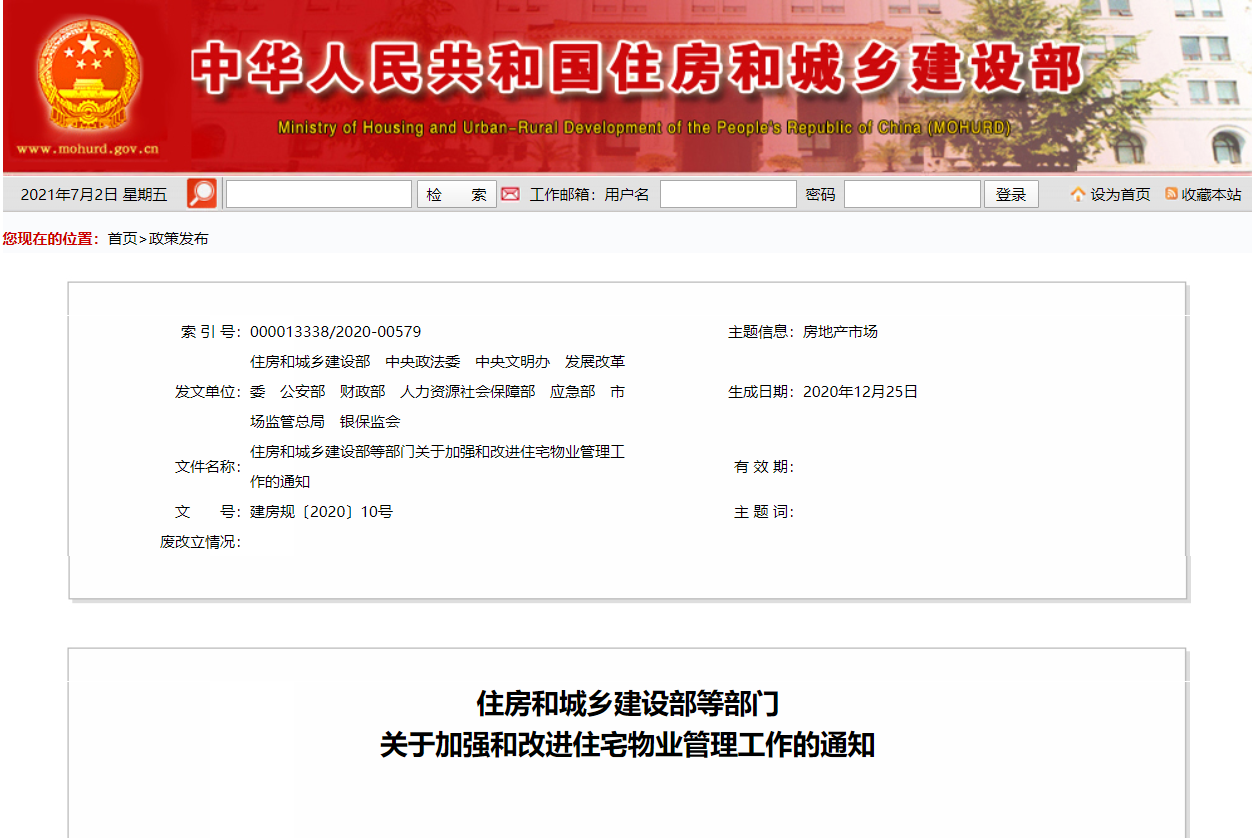Click the 房地产市场 topic value
Viewport: 1252px width, 838px height.
pyautogui.click(x=840, y=332)
